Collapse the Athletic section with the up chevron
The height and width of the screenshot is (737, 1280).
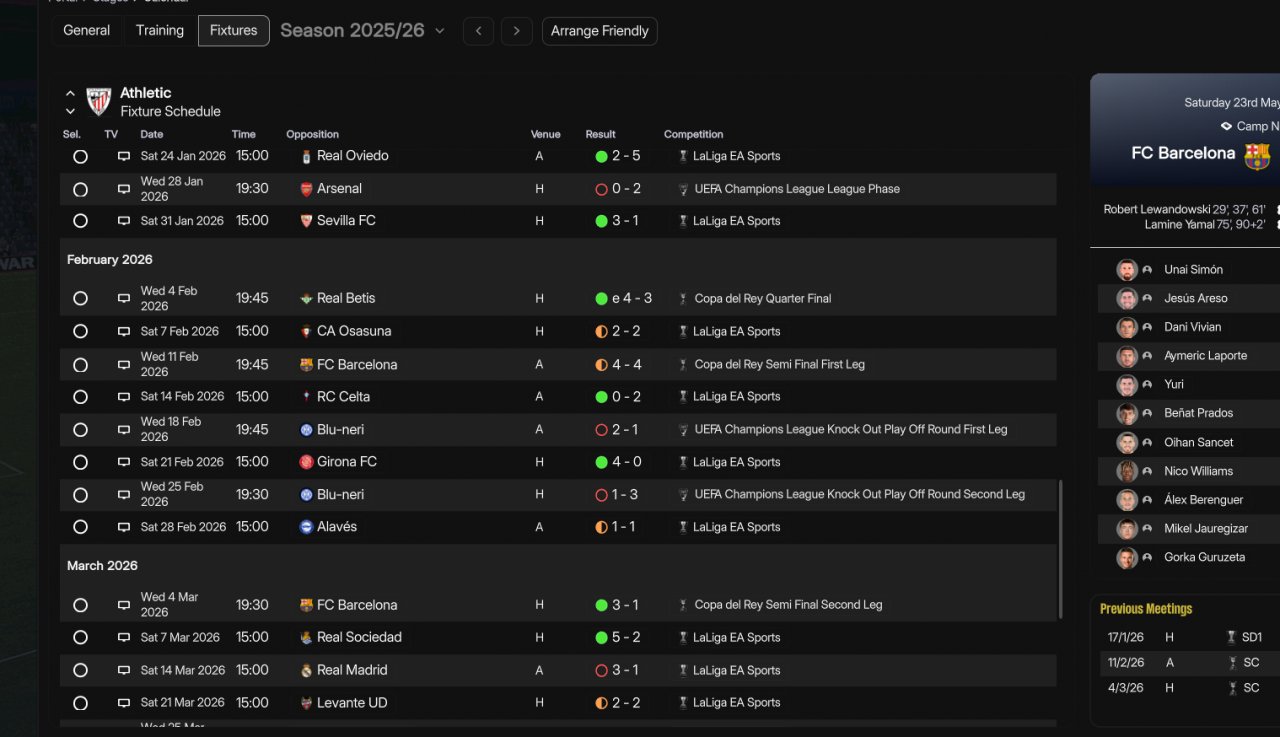pyautogui.click(x=70, y=94)
